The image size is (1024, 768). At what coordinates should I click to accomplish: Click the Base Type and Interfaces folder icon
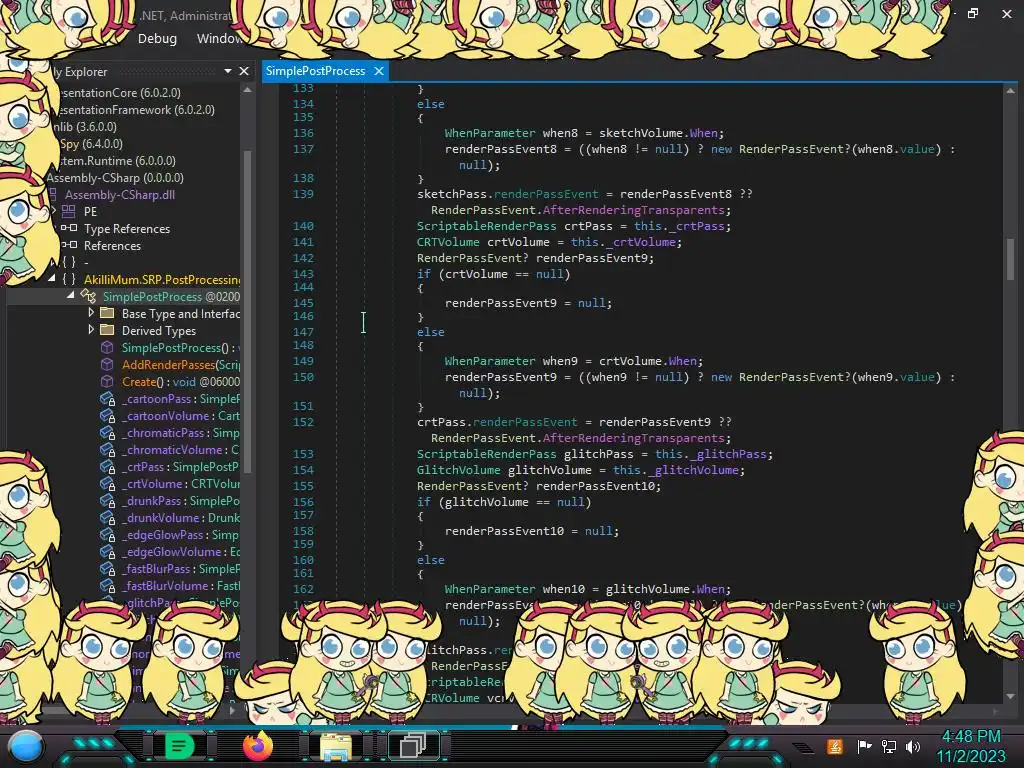[107, 313]
